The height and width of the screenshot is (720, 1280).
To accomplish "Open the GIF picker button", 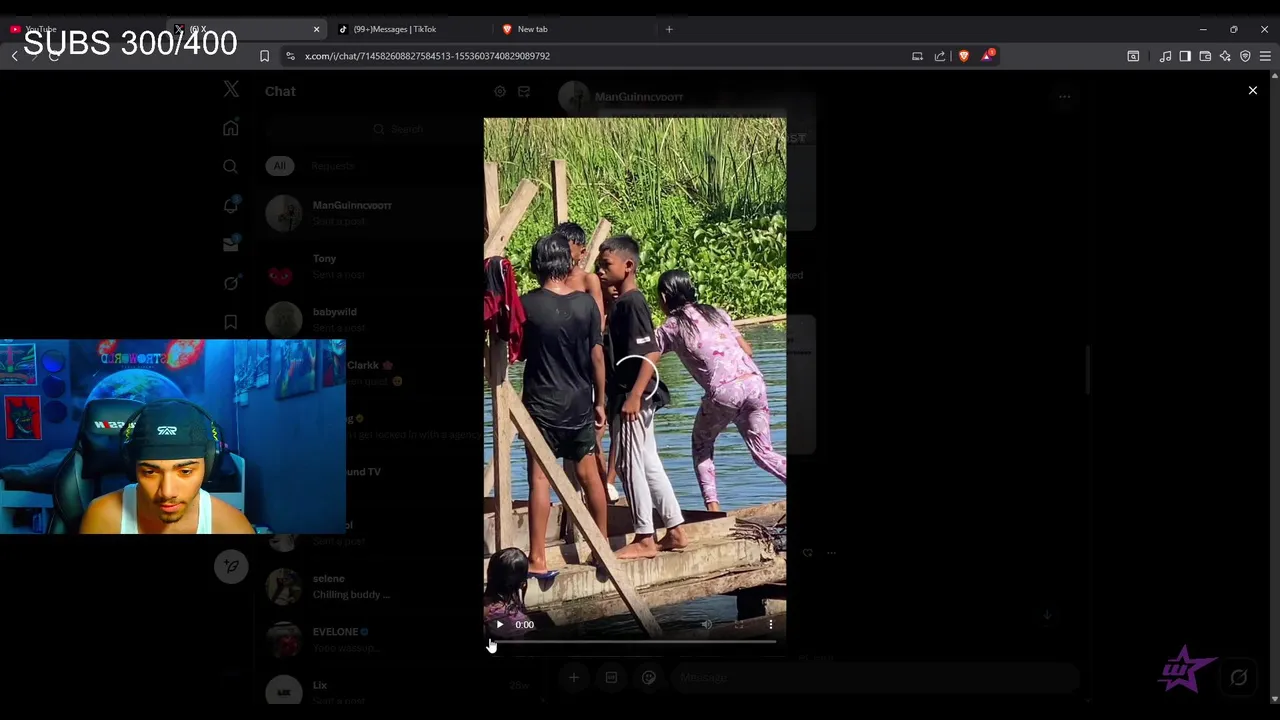I will point(611,677).
